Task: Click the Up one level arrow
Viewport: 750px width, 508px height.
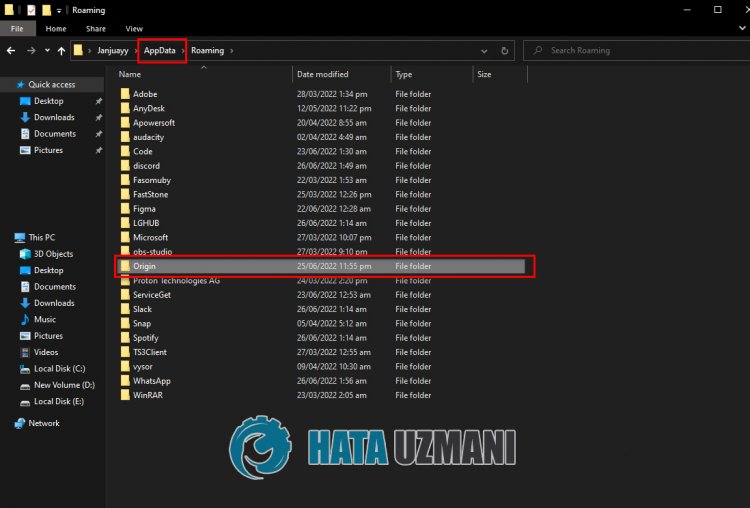Action: [x=62, y=50]
